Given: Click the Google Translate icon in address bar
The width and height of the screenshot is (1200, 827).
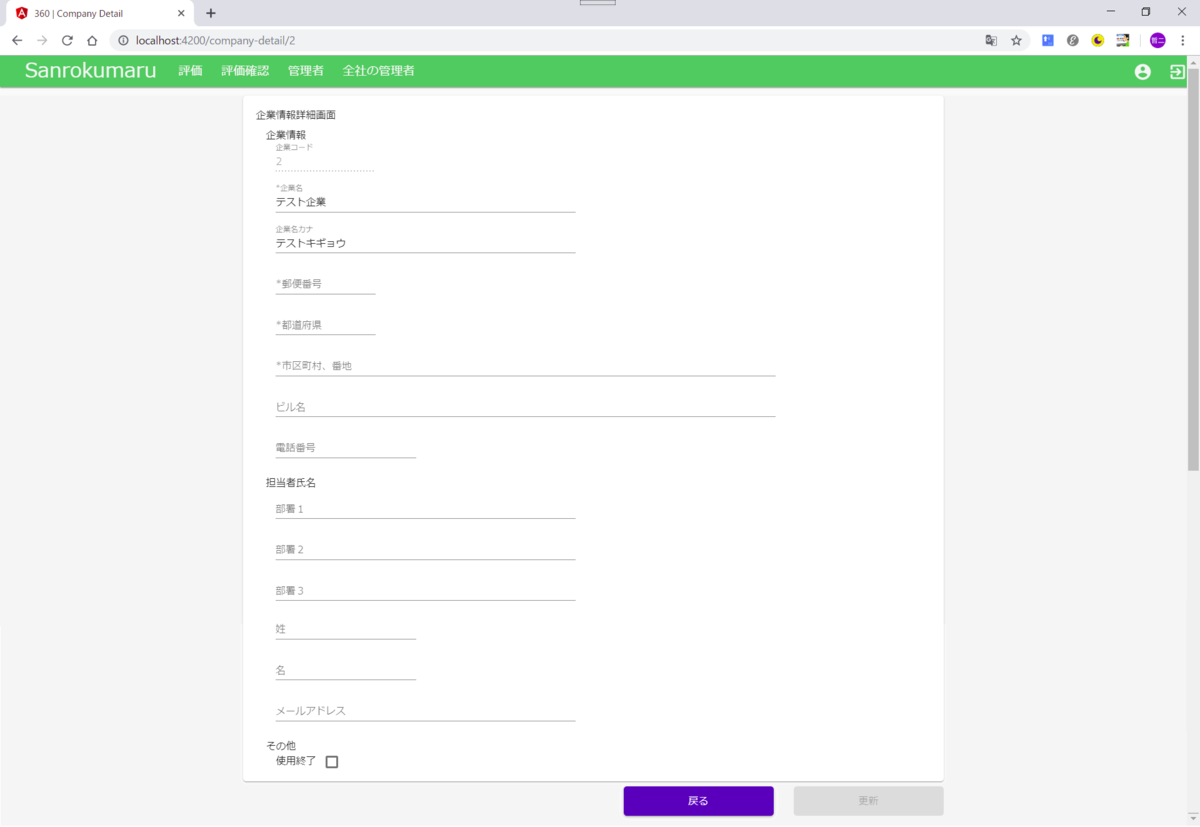Looking at the screenshot, I should 991,41.
